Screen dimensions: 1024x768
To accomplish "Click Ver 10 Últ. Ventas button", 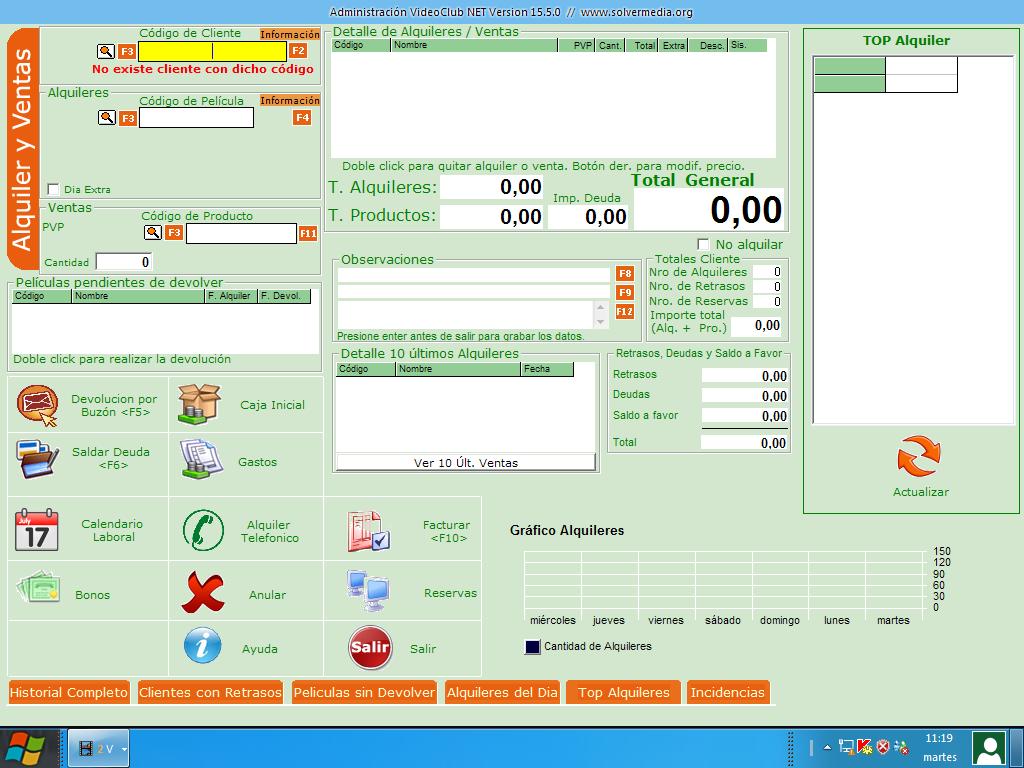I will [465, 463].
